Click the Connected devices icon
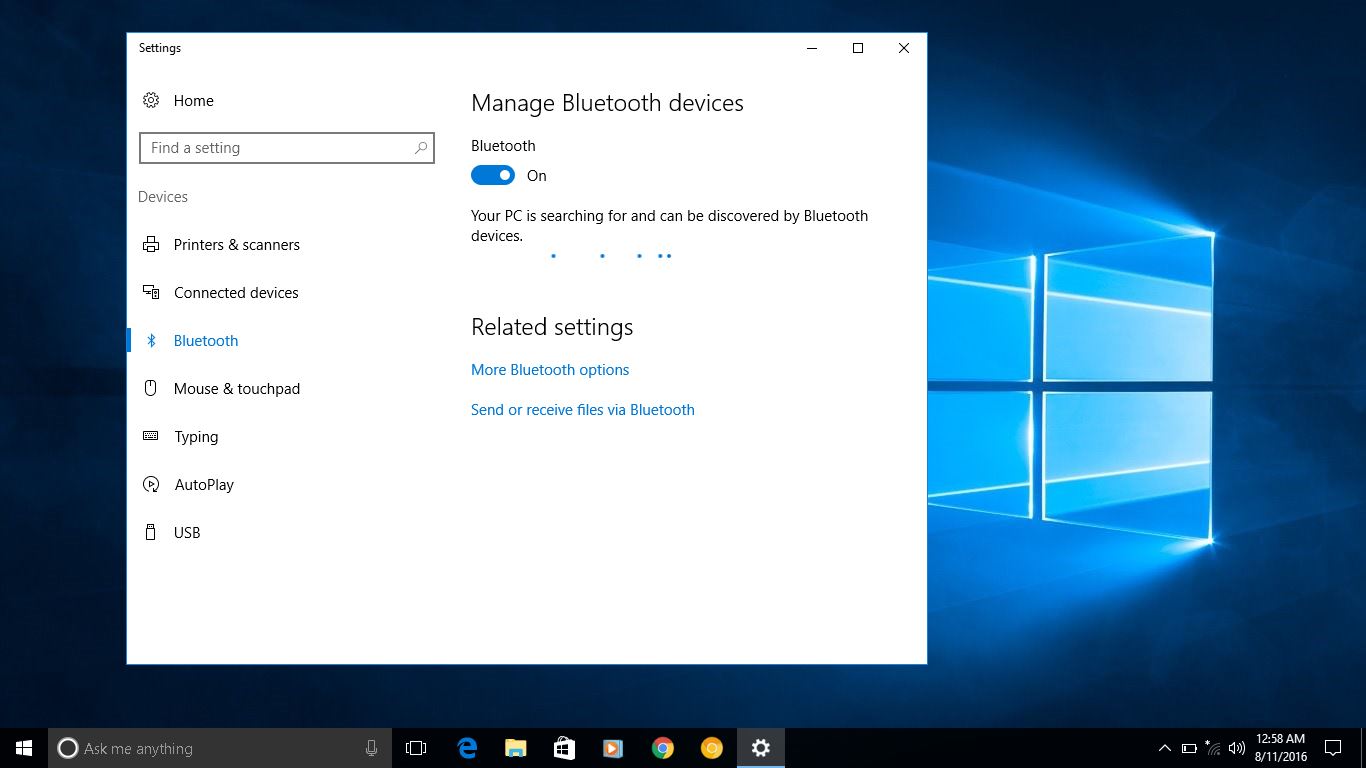This screenshot has width=1366, height=768. [151, 292]
